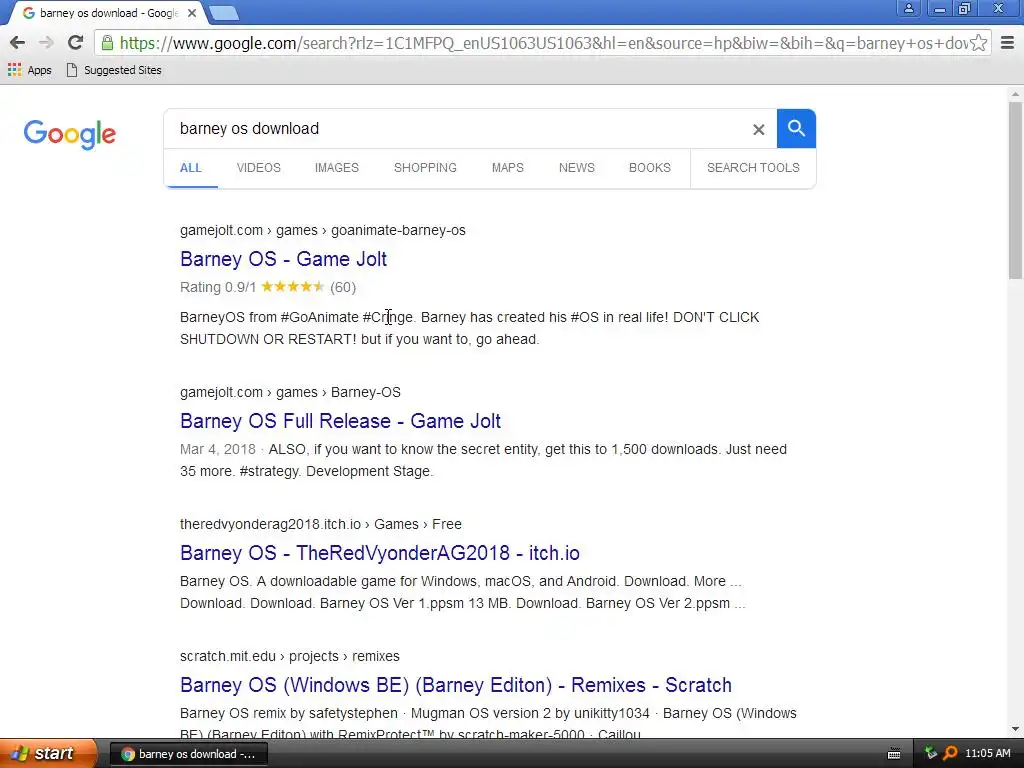The image size is (1024, 768).
Task: Click the browser forward arrow
Action: (46, 43)
